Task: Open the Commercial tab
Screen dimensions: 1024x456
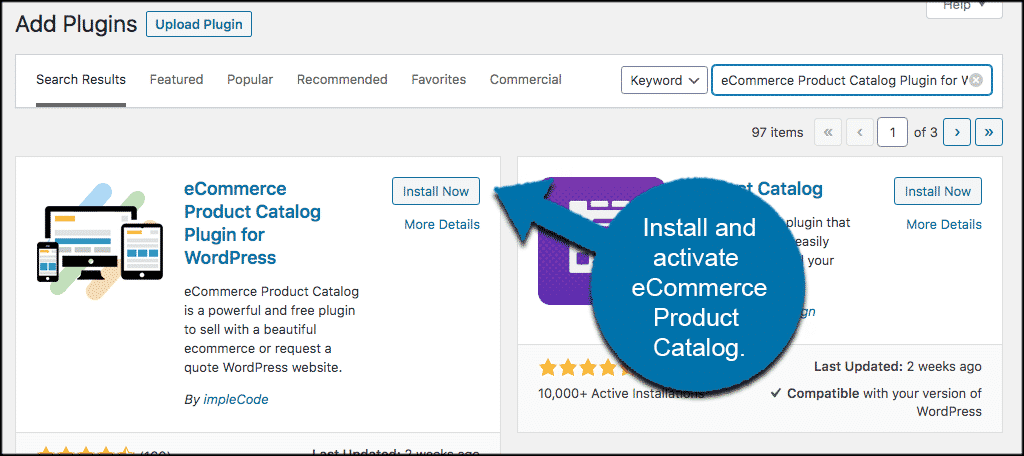Action: (526, 80)
